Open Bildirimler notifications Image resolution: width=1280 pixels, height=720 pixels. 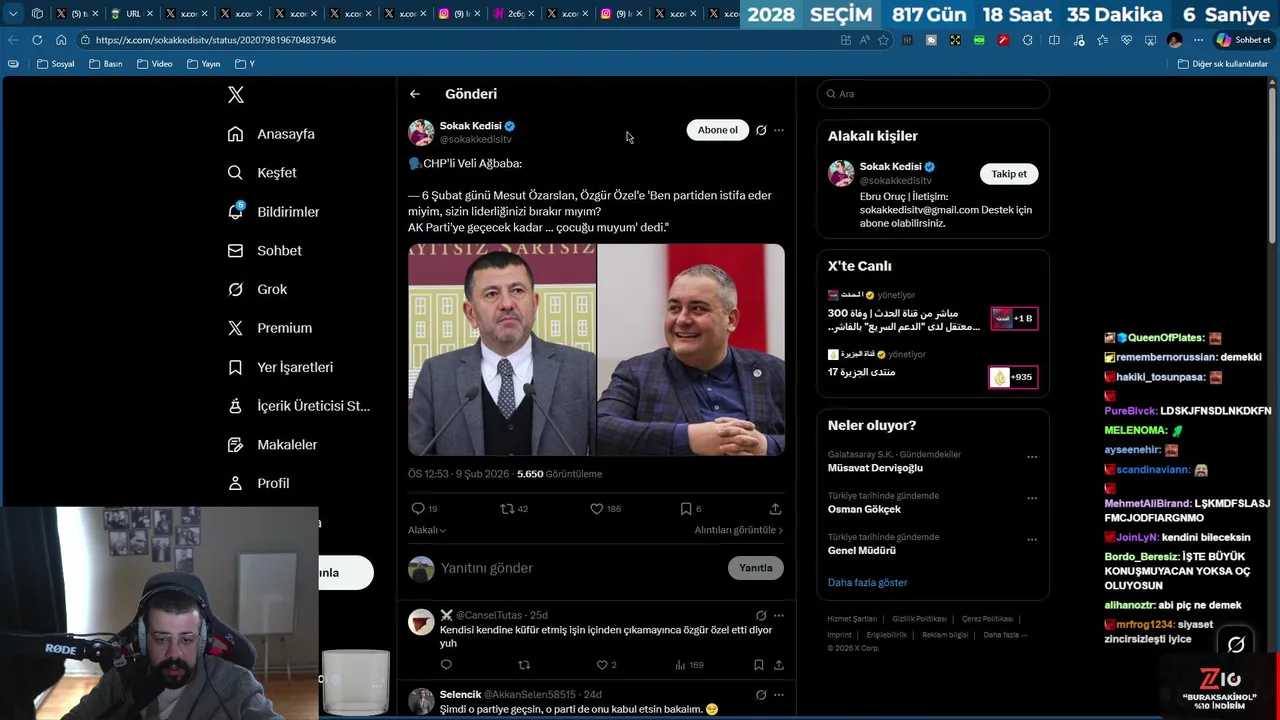coord(273,212)
